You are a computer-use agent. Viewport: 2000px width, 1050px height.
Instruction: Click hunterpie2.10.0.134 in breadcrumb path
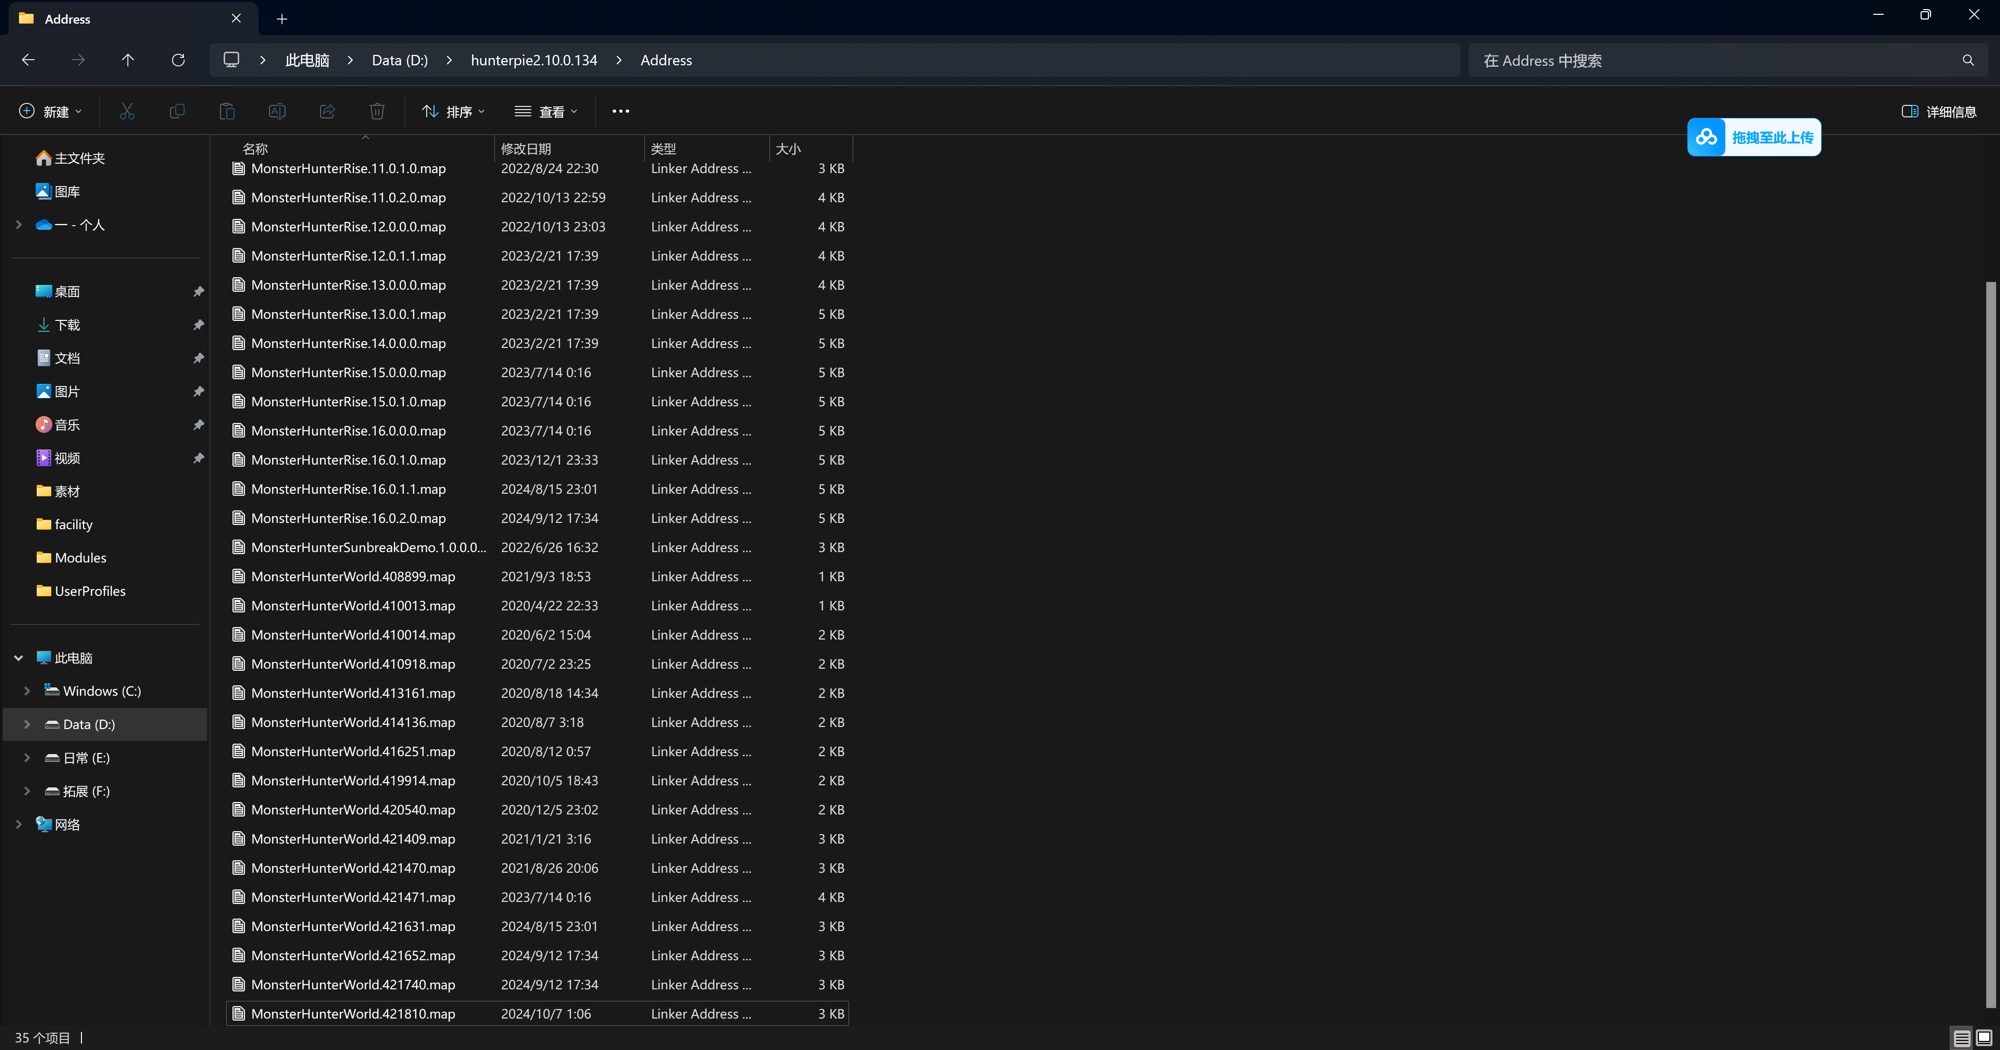click(534, 60)
